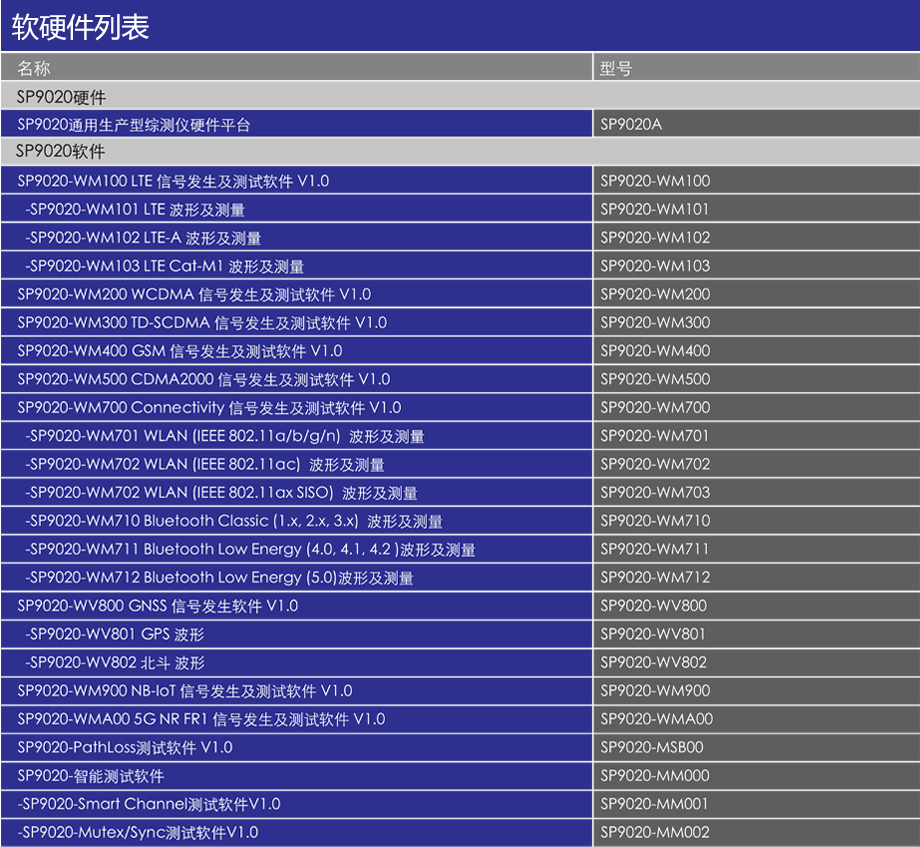
Task: Click SP9020-PathLoss测试软件 V1.0 name
Action: click(125, 747)
